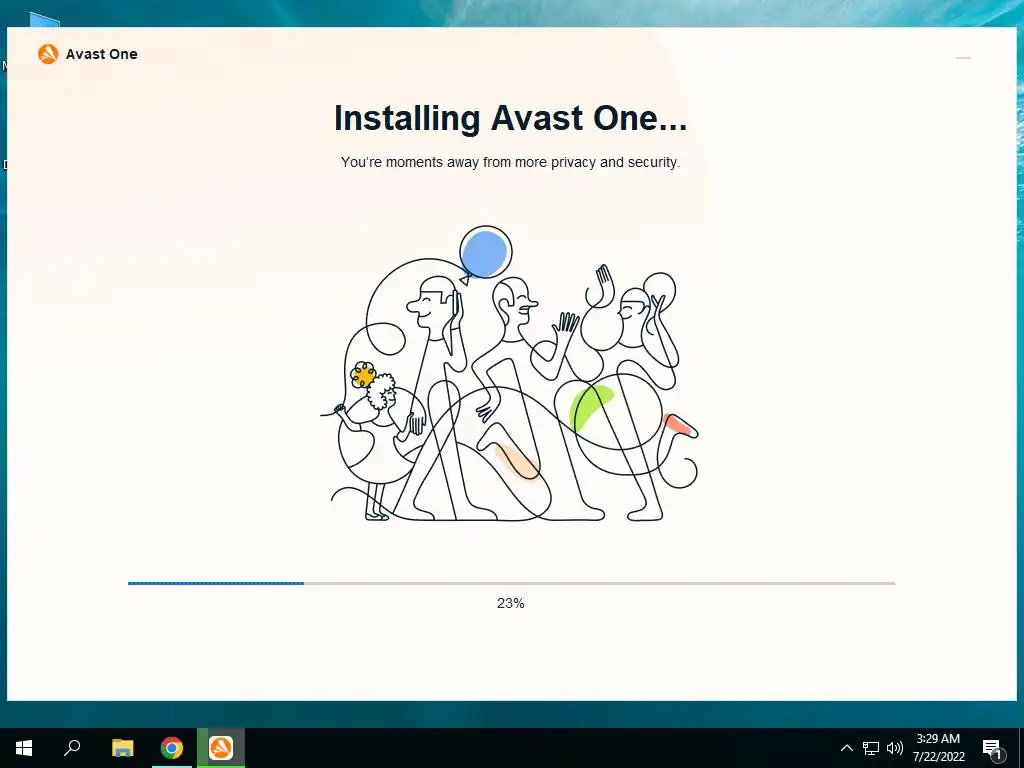The width and height of the screenshot is (1024, 768).
Task: Click the Avast One logo icon
Action: coord(48,54)
